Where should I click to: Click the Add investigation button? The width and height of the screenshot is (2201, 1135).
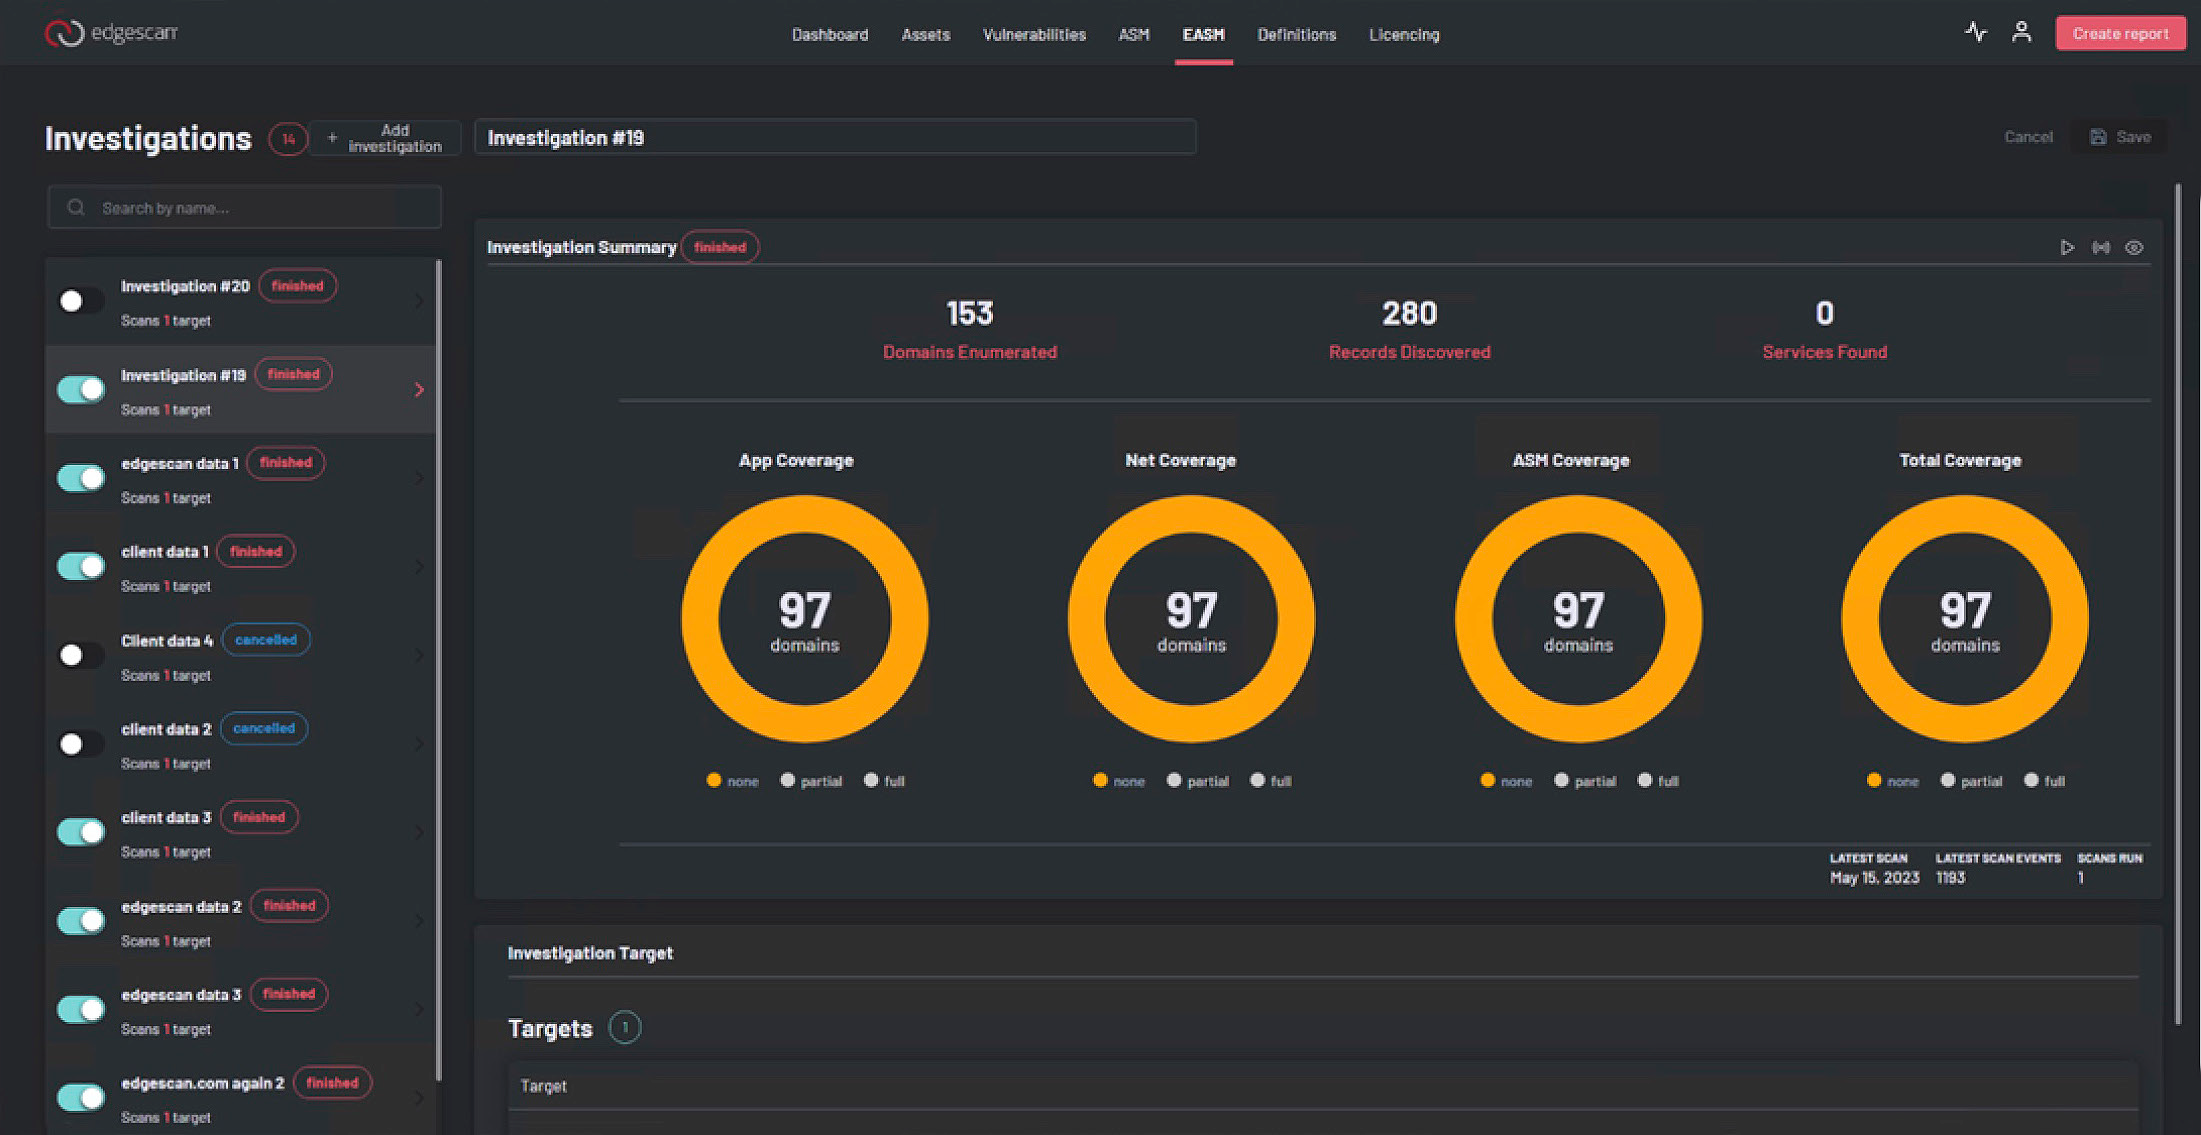[x=385, y=138]
